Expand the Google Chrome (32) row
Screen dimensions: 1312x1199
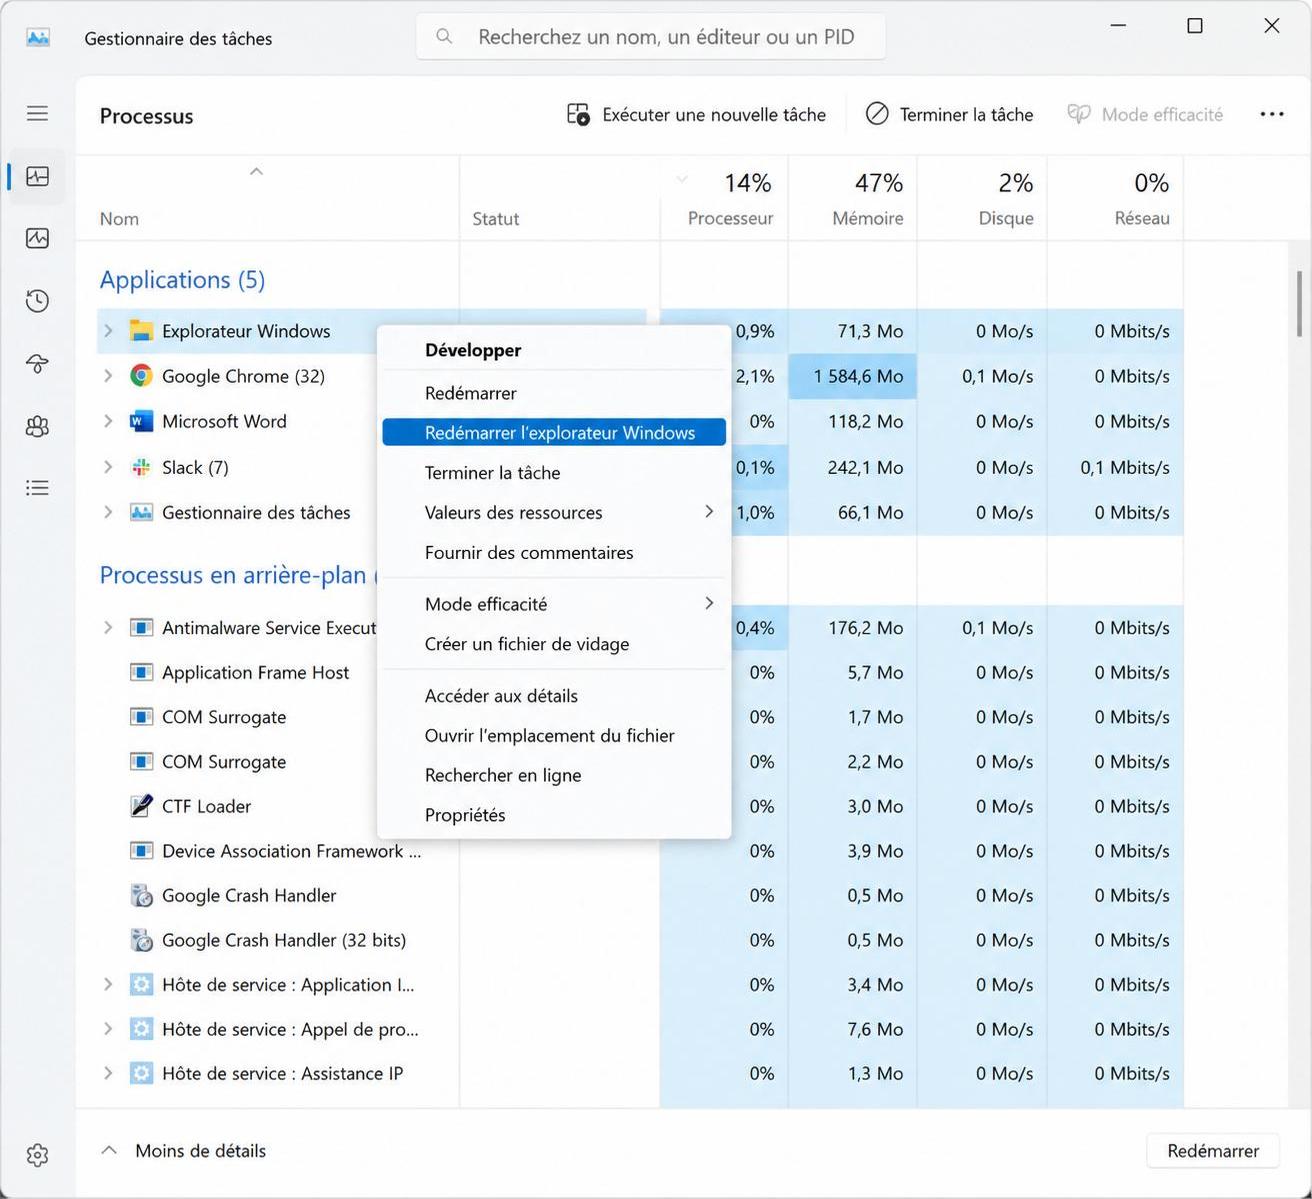(x=108, y=376)
